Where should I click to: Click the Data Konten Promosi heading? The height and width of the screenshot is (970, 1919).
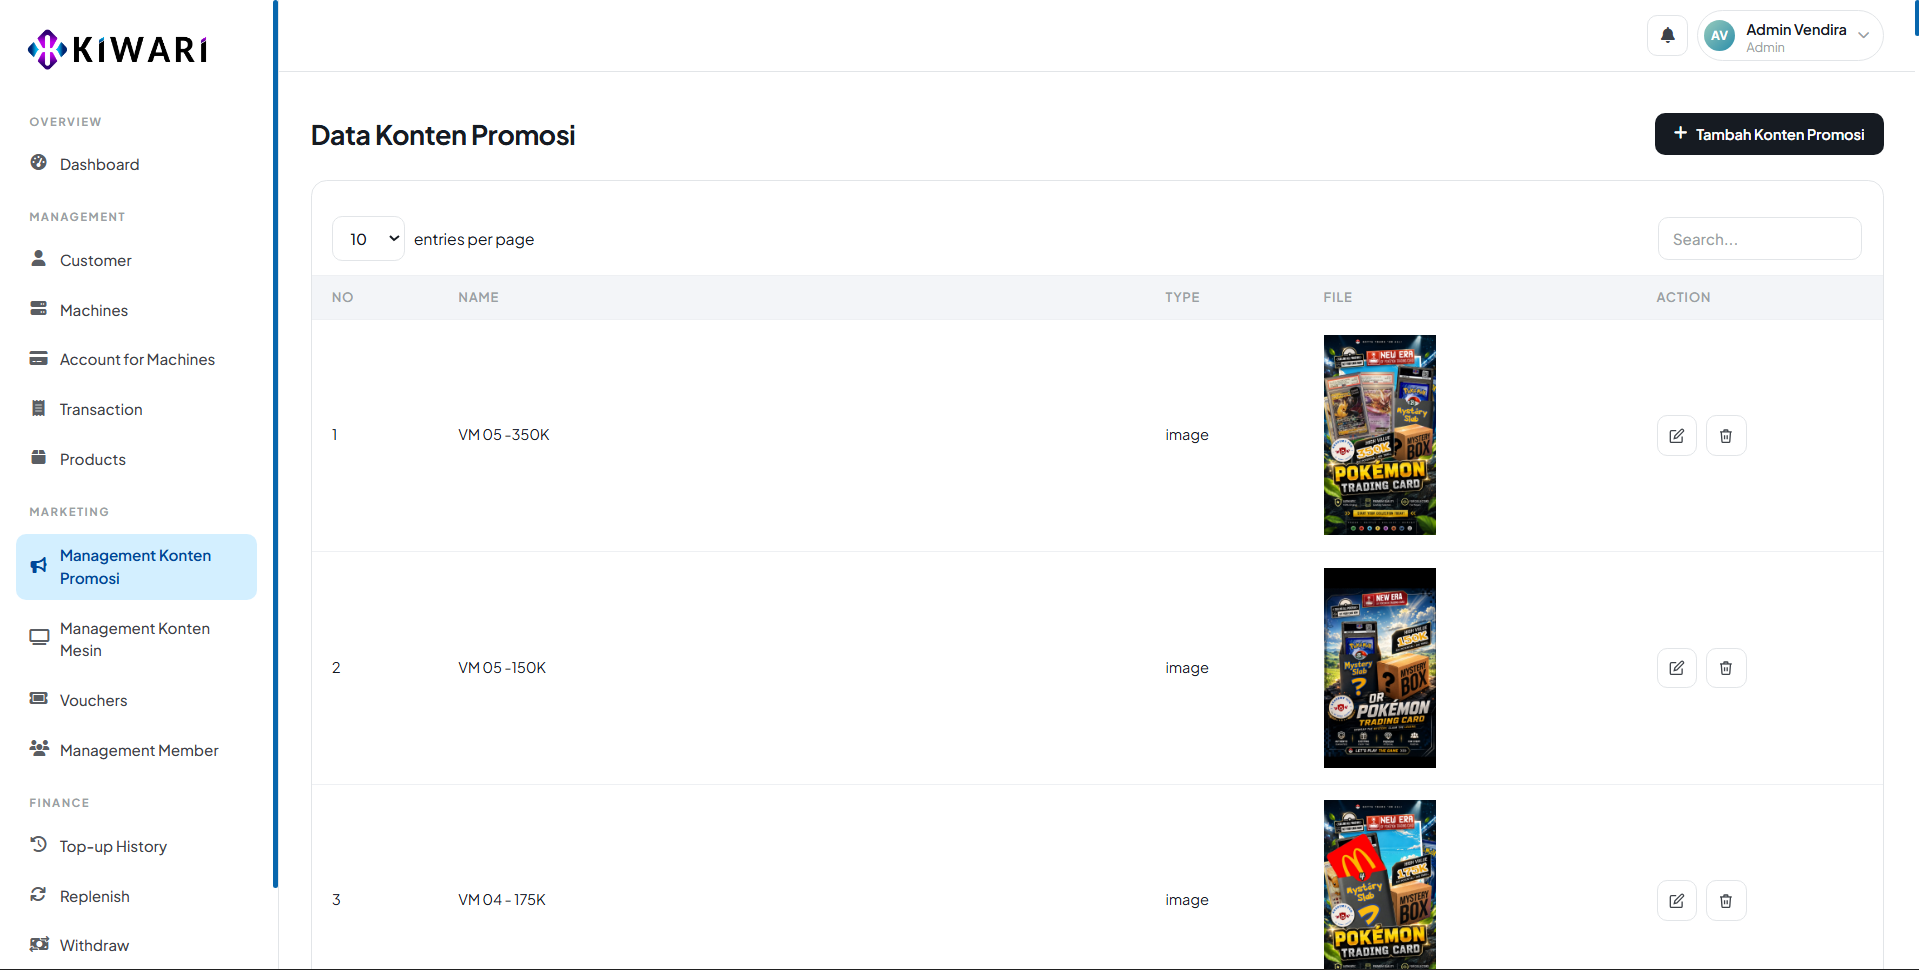443,135
